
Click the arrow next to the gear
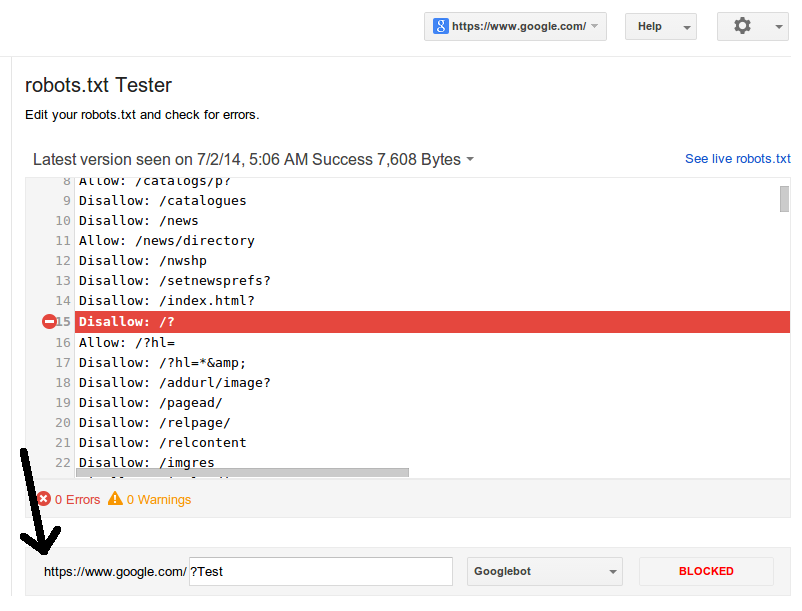coord(778,27)
